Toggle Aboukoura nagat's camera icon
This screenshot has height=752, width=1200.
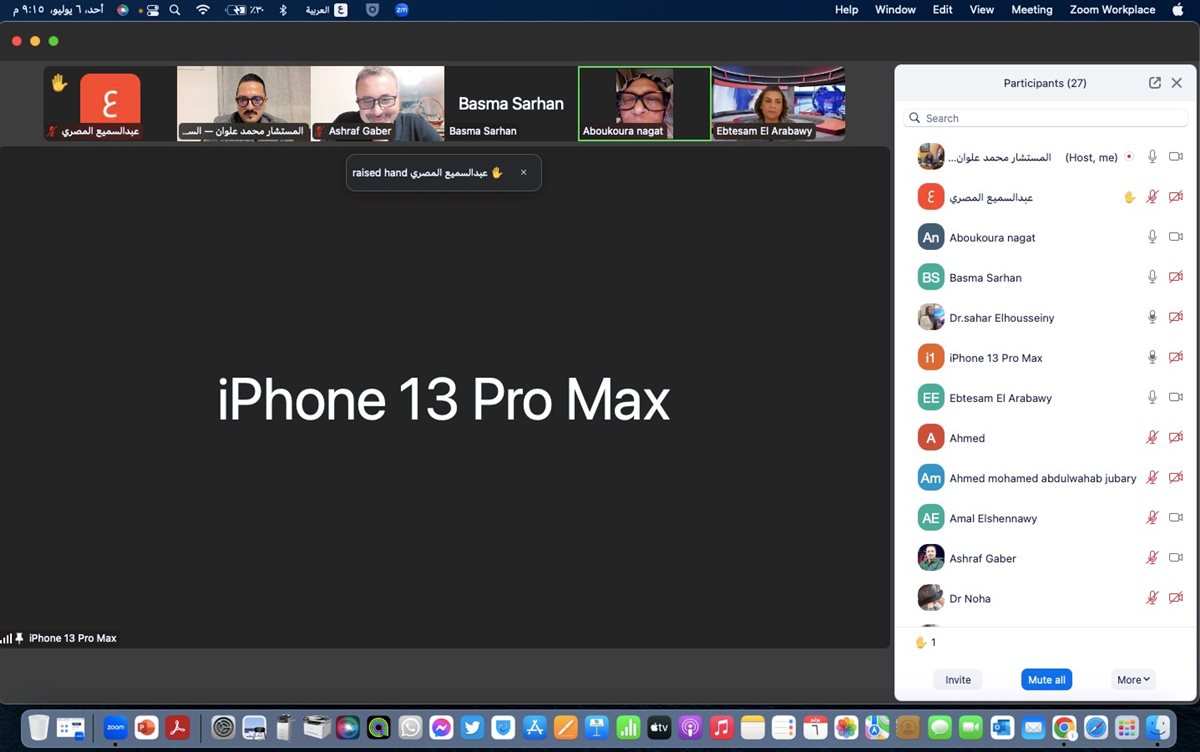1176,237
